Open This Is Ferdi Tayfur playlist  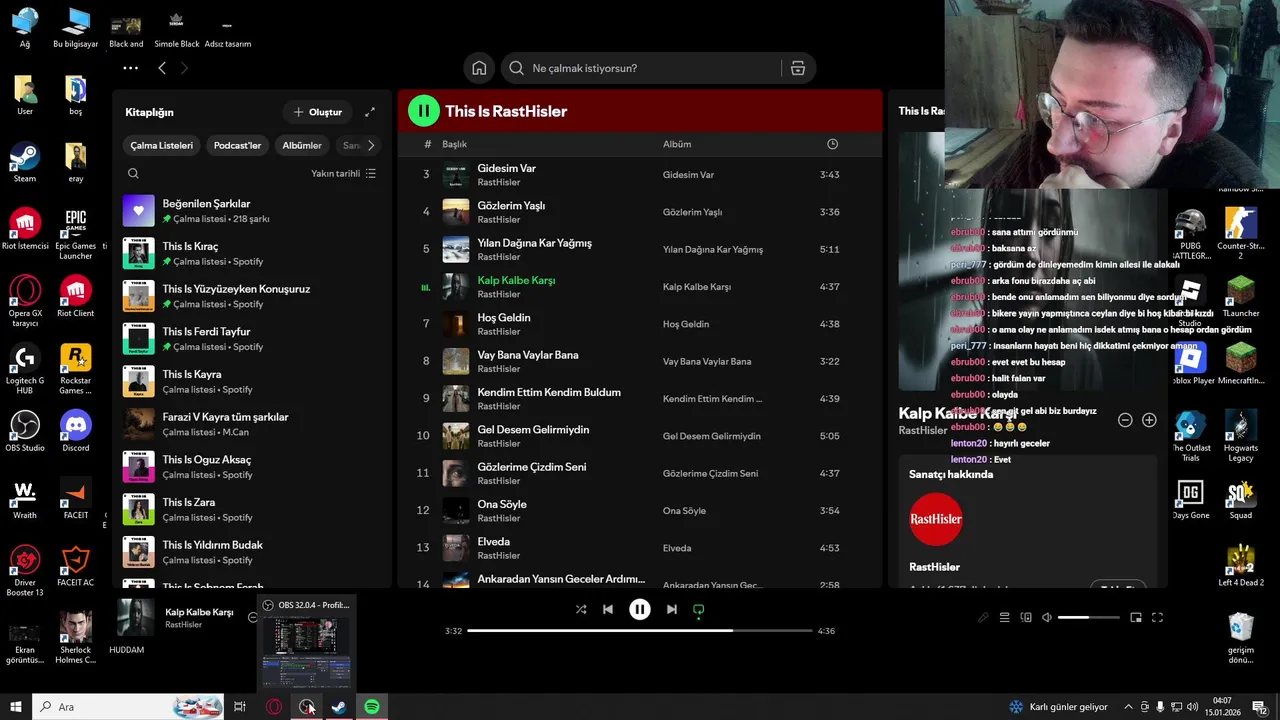click(x=252, y=339)
